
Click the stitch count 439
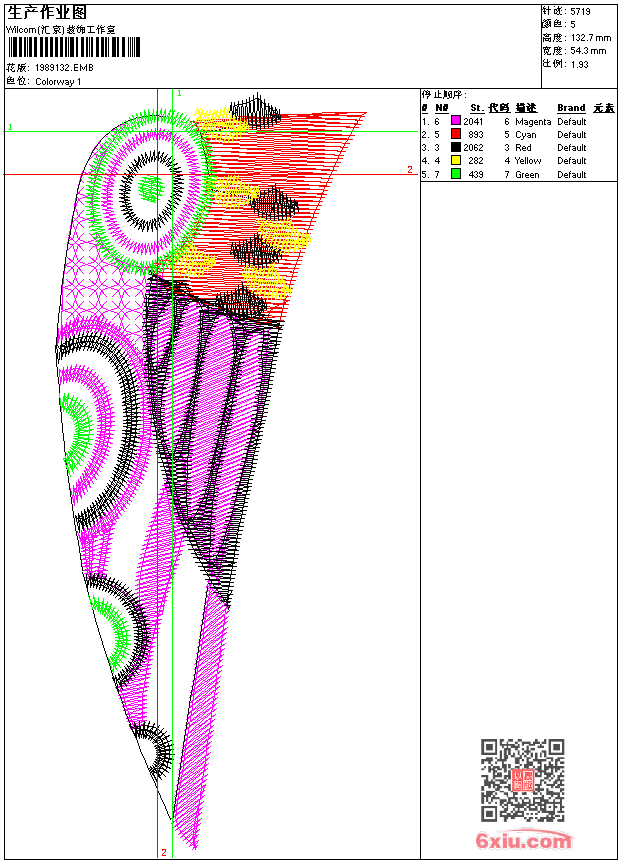click(x=476, y=174)
